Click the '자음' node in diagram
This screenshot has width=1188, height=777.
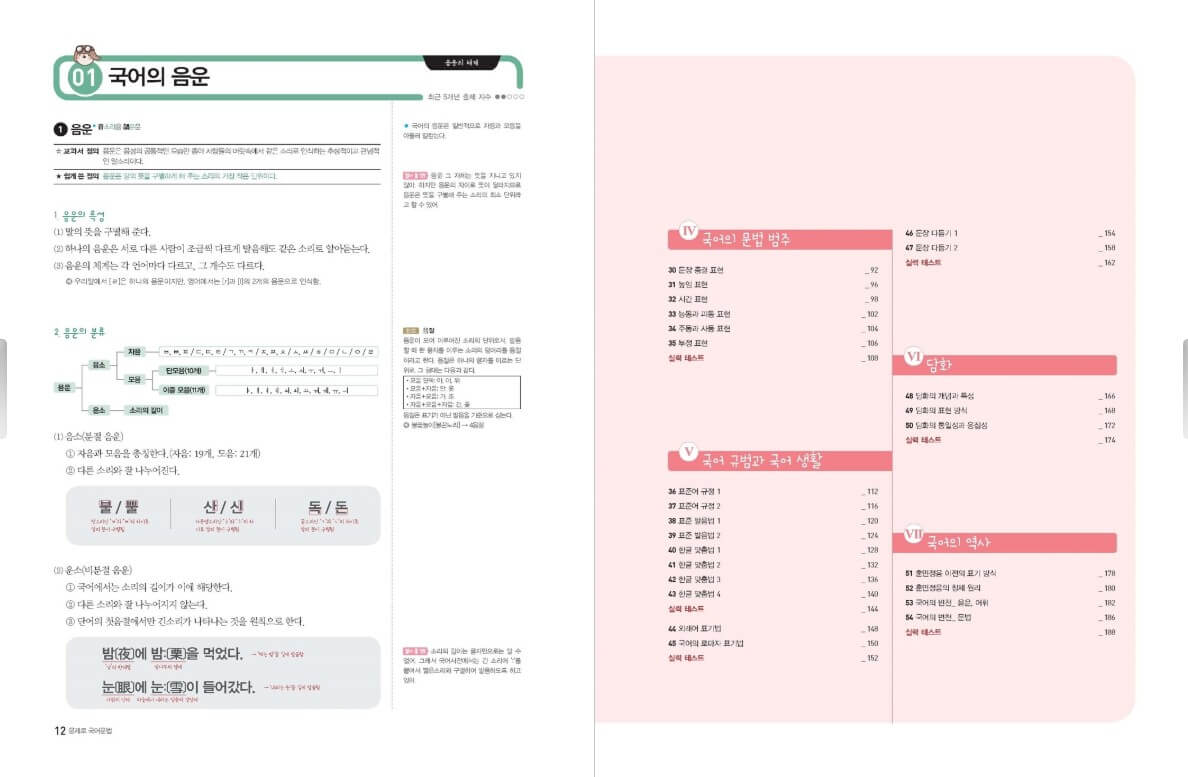coord(134,351)
